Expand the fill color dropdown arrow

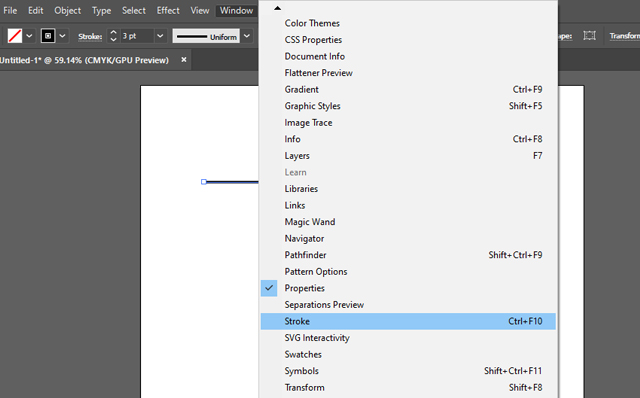(x=29, y=36)
